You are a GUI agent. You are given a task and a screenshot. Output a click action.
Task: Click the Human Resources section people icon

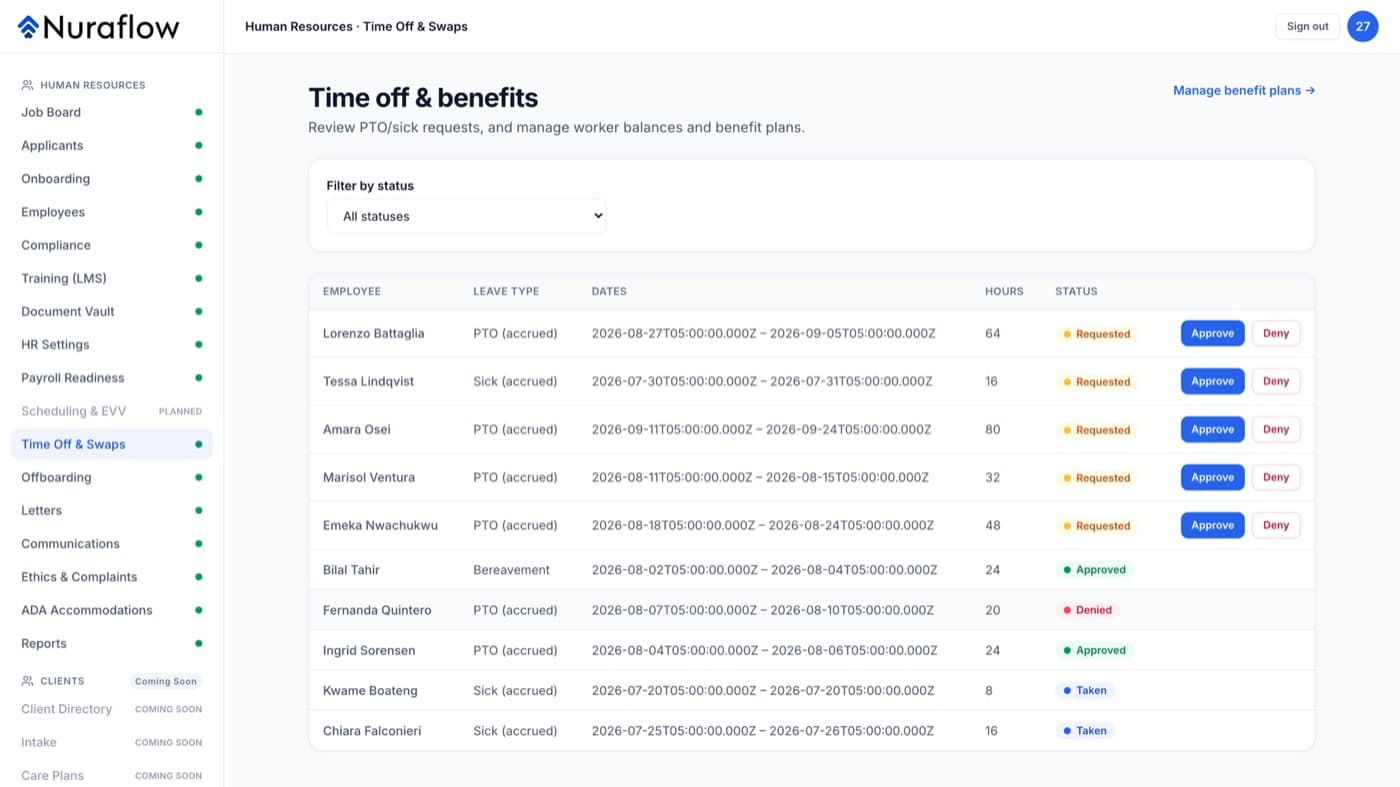pos(27,85)
